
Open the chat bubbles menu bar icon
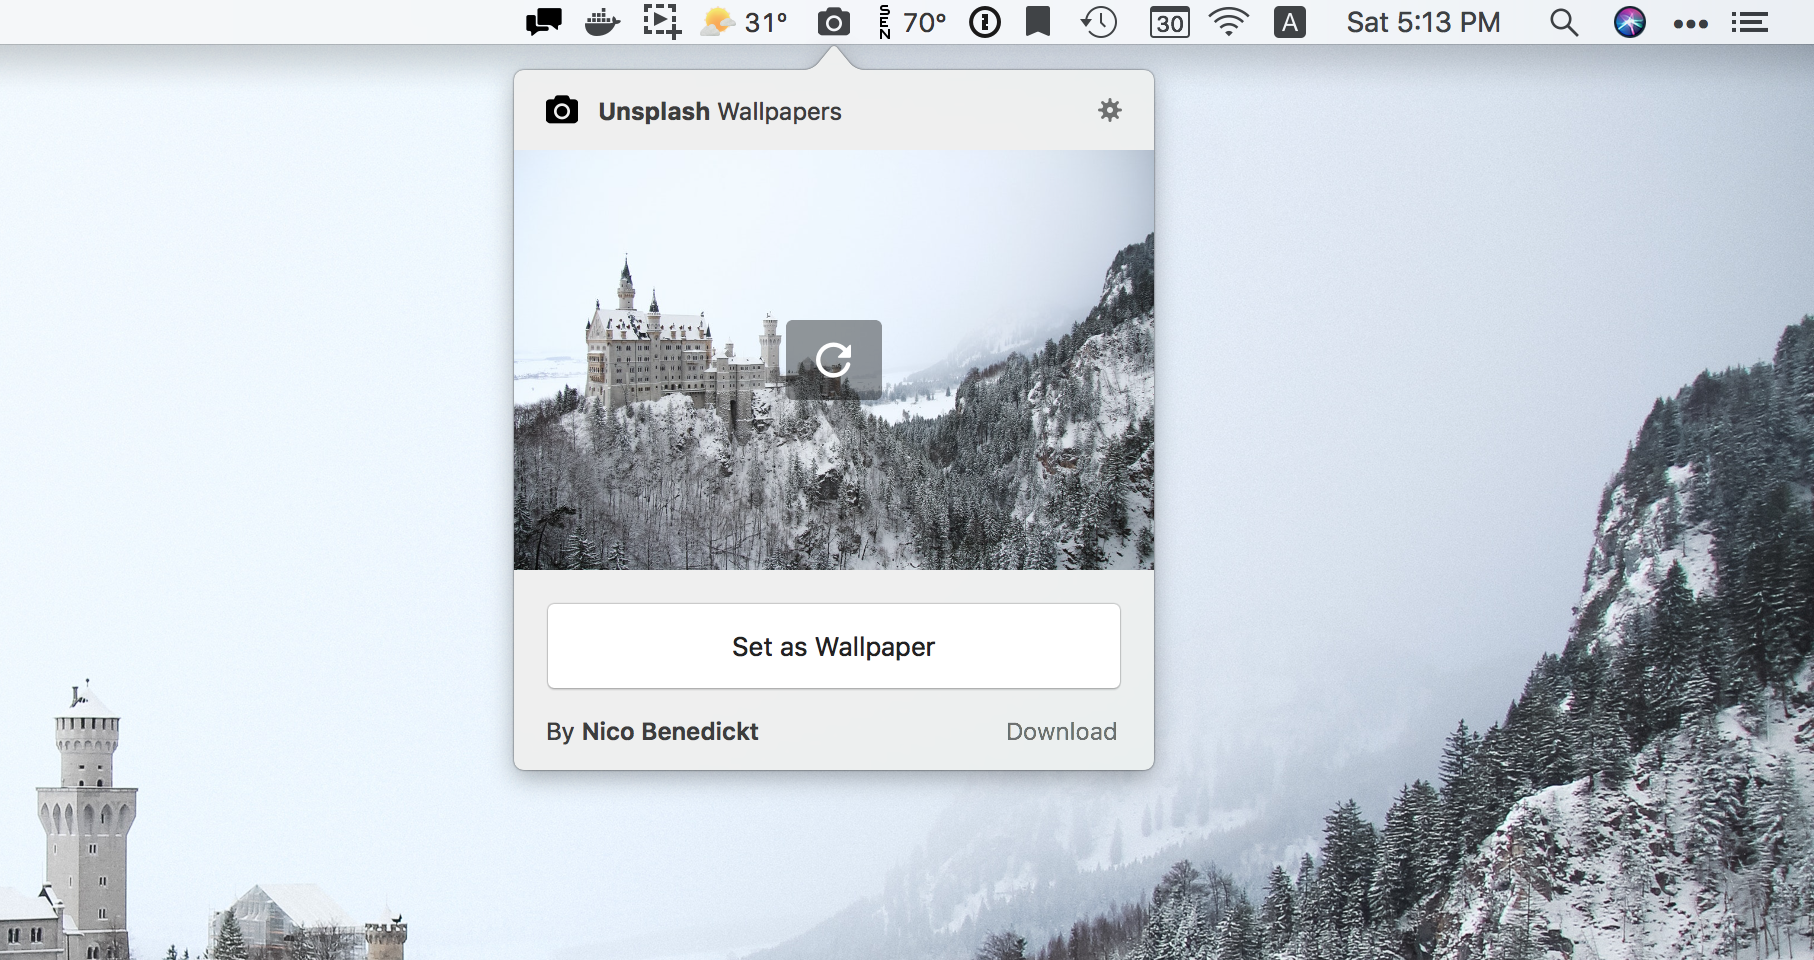544,22
